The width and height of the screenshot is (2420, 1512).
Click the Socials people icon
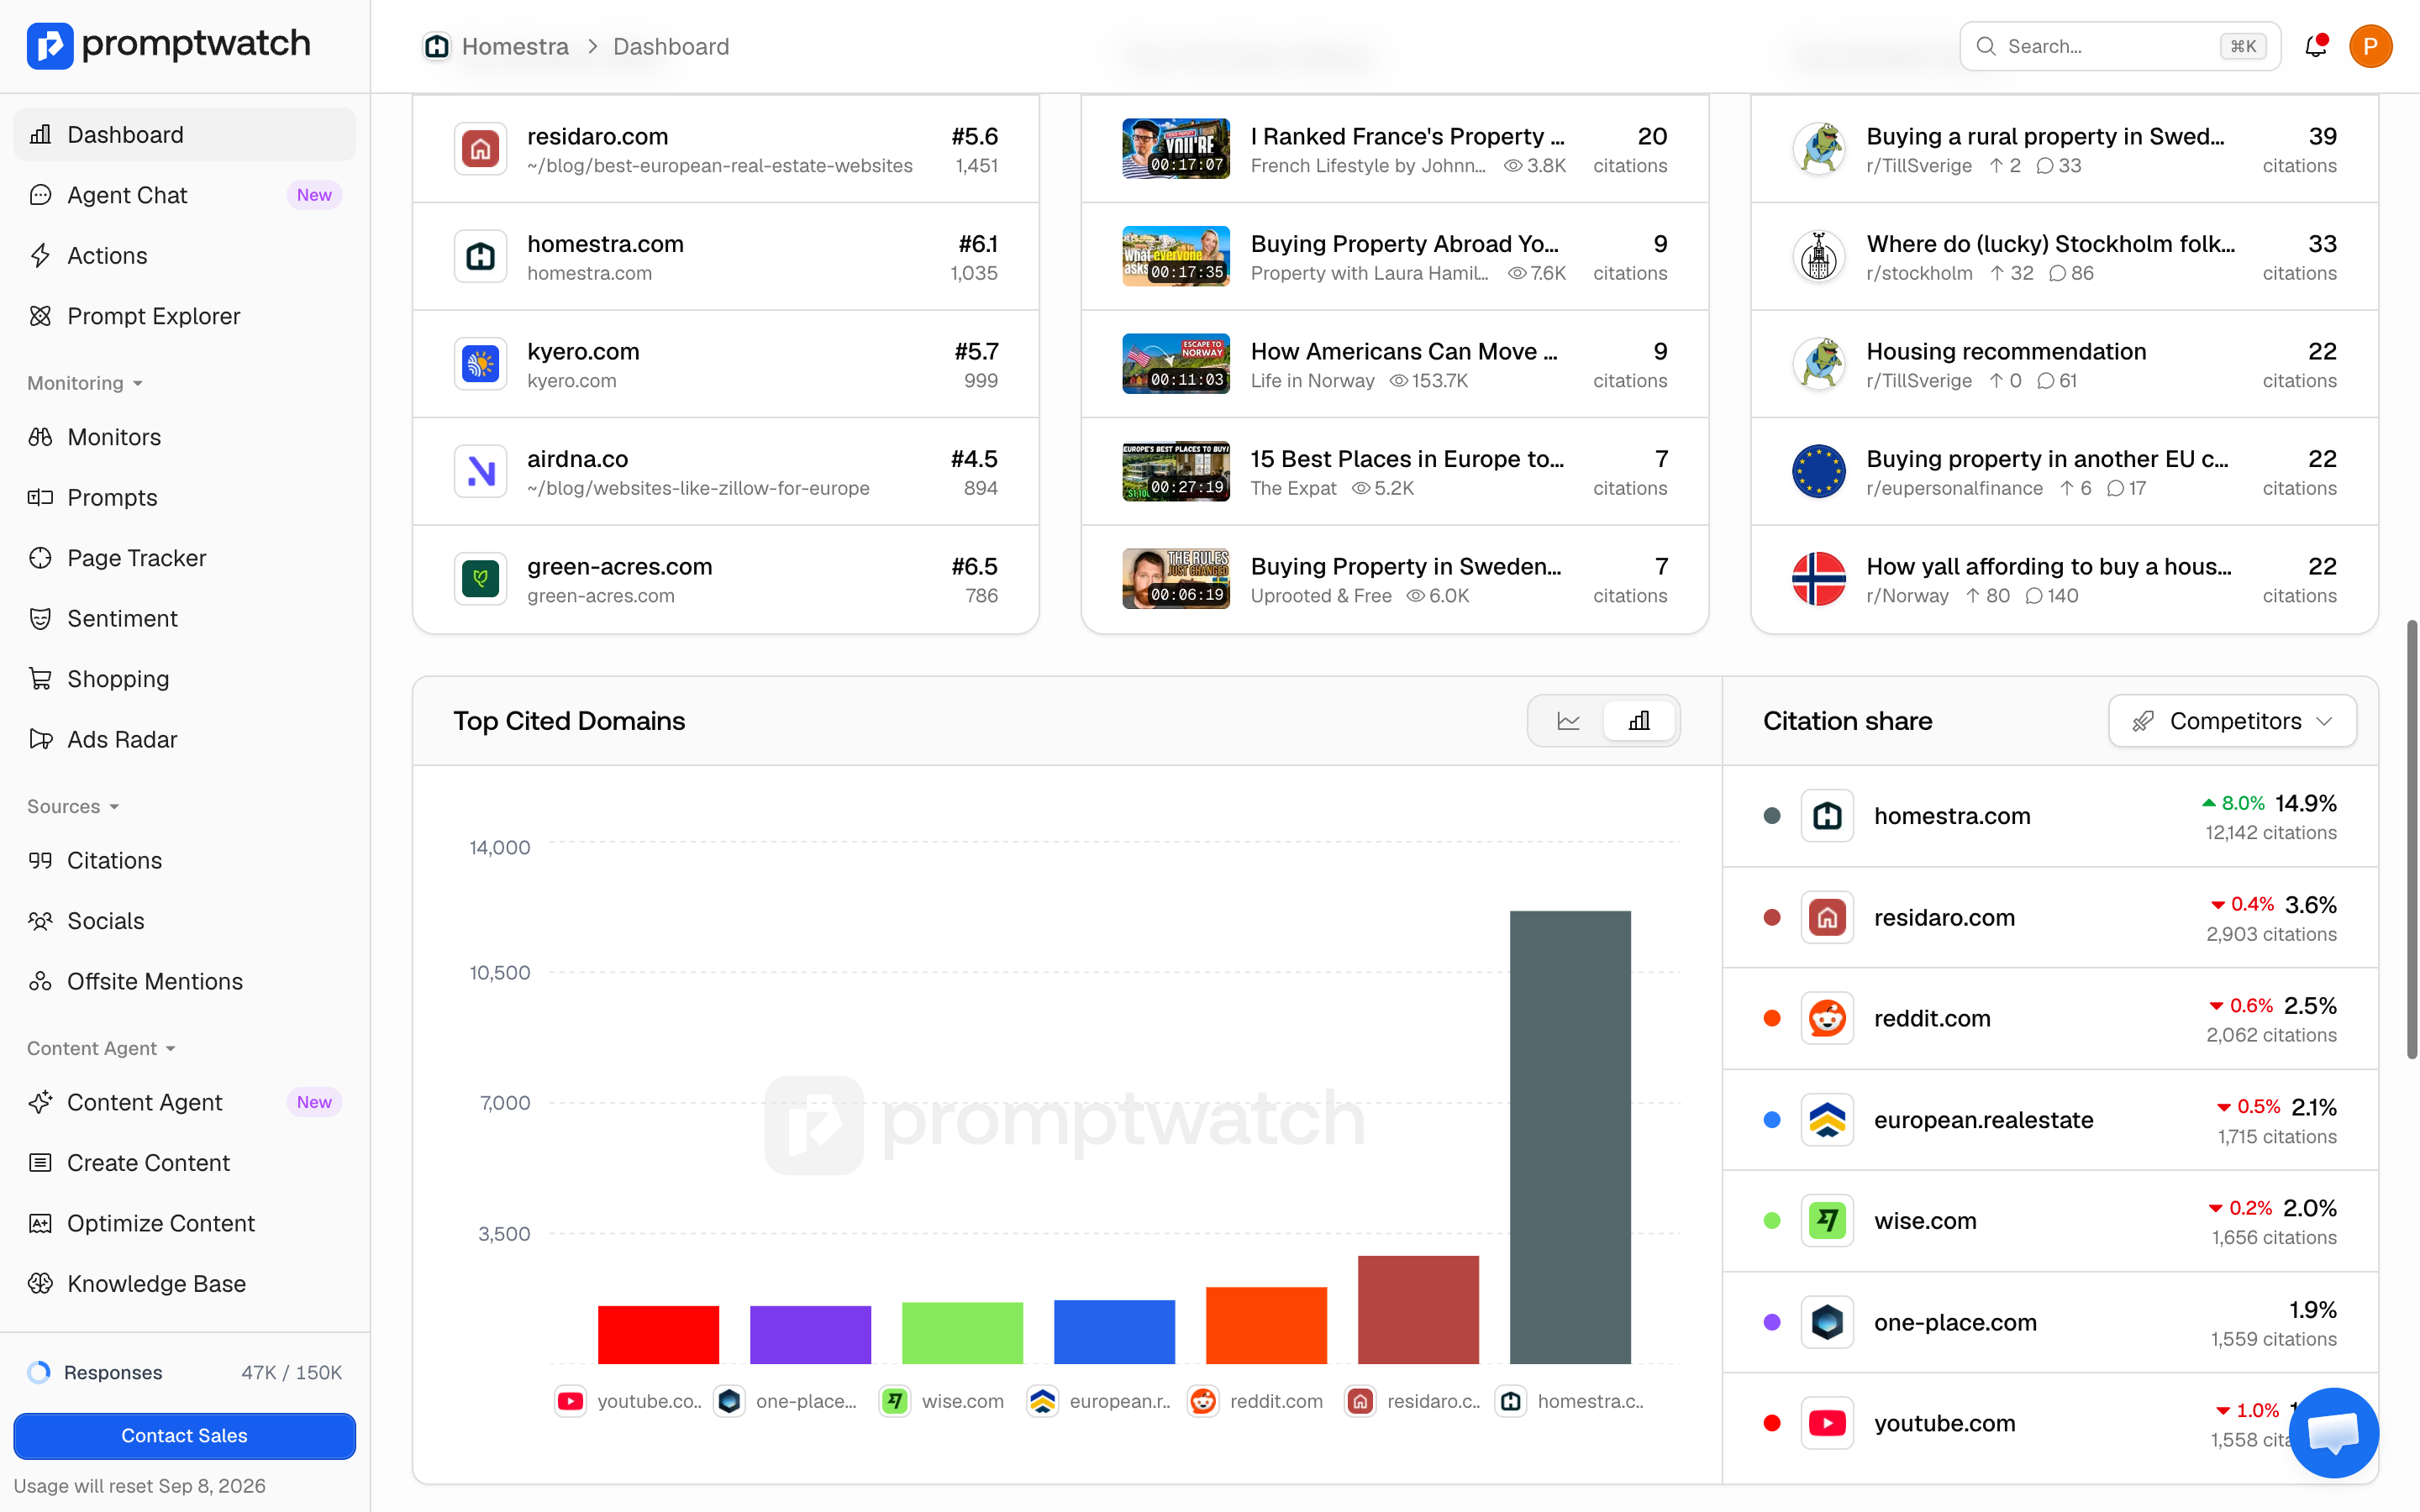[40, 921]
